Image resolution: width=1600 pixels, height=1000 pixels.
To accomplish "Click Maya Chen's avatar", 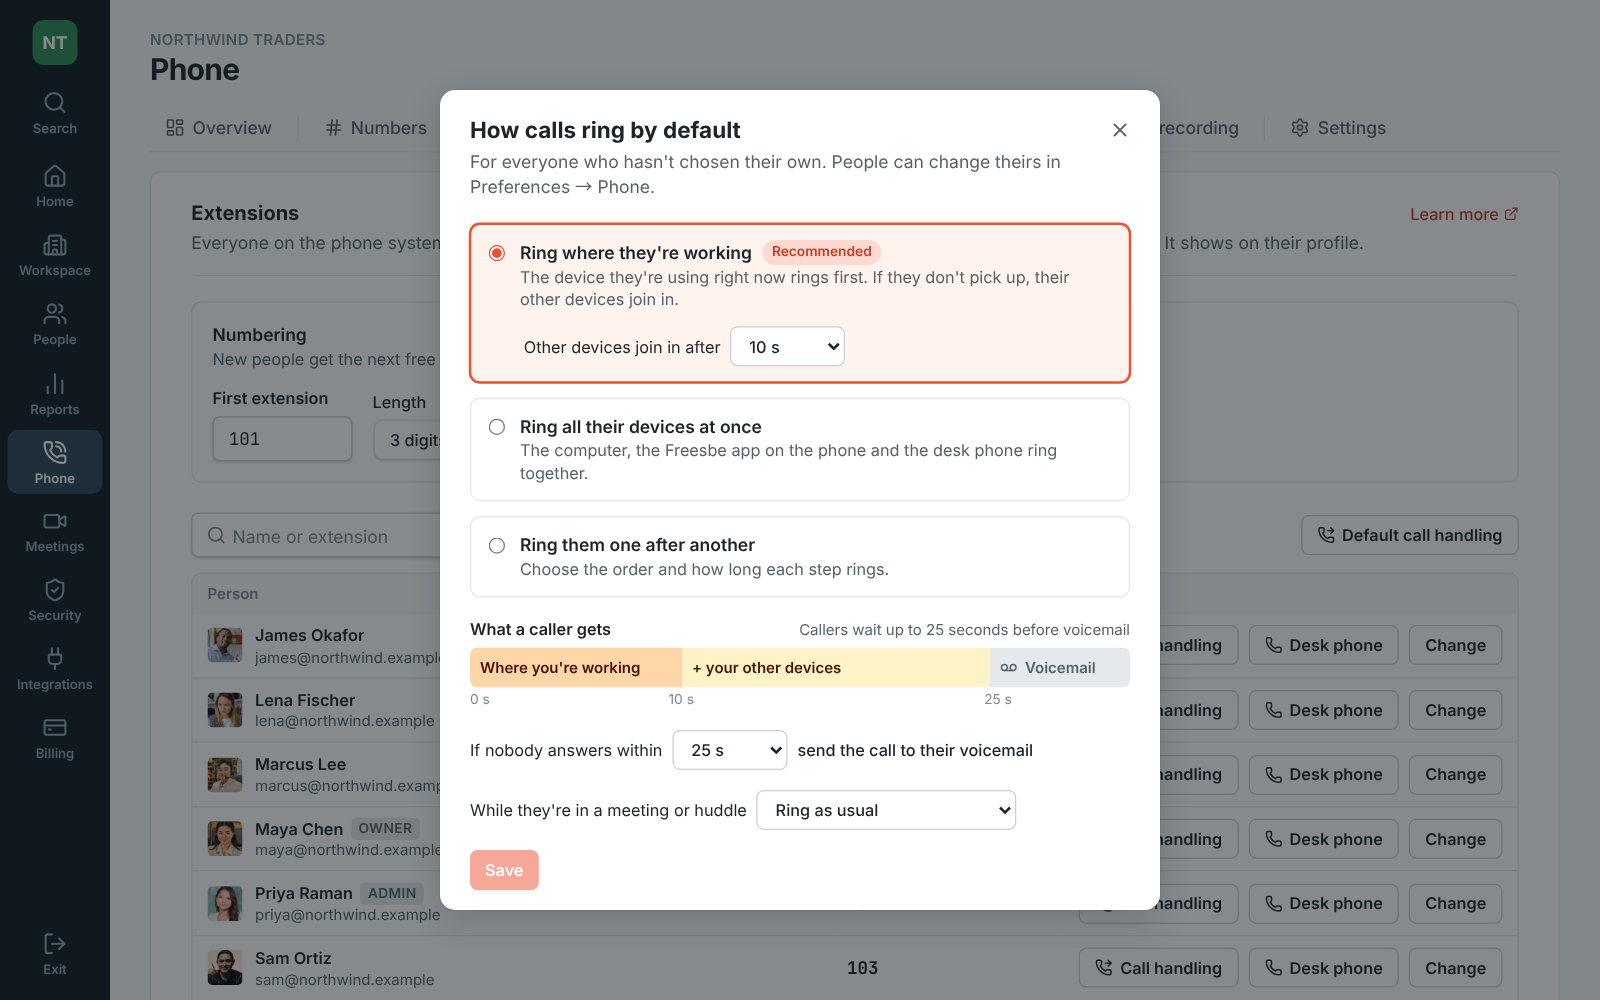I will pyautogui.click(x=225, y=839).
